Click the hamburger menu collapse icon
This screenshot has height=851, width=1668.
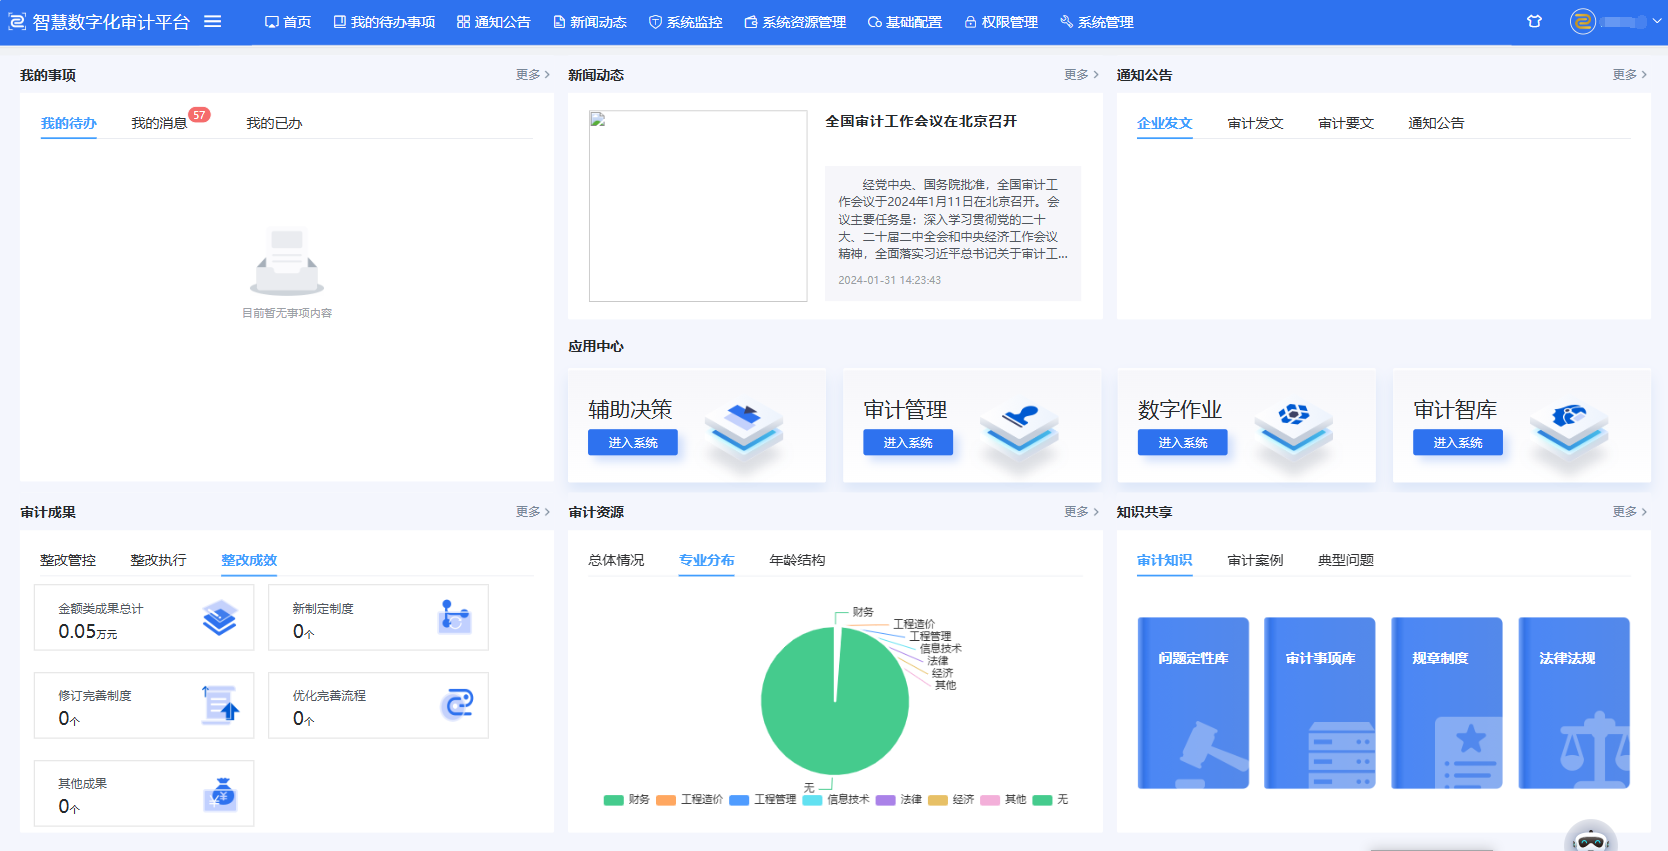coord(212,21)
